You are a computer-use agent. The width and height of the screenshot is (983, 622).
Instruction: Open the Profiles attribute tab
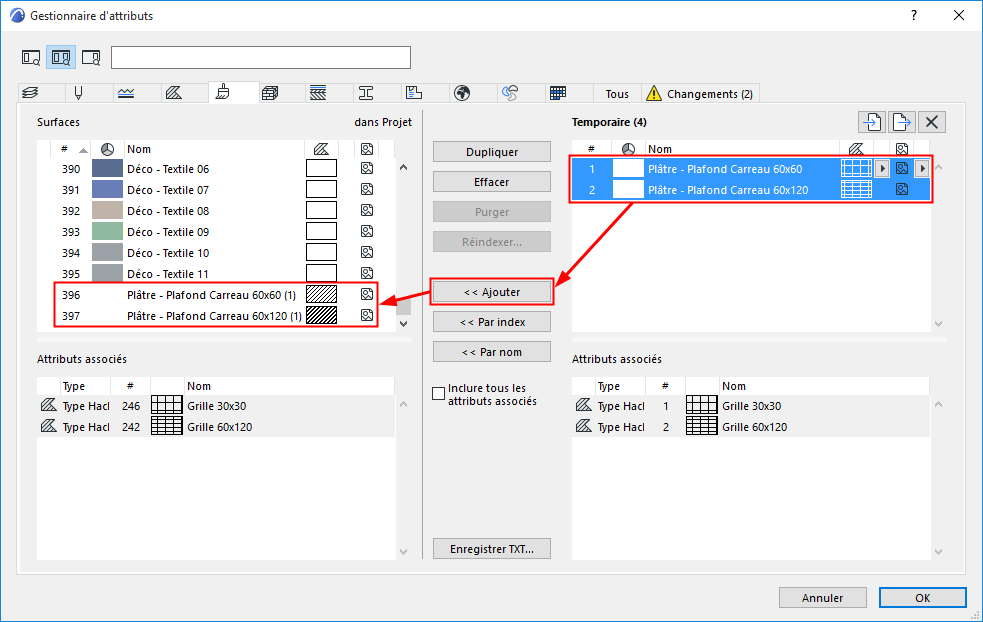366,93
